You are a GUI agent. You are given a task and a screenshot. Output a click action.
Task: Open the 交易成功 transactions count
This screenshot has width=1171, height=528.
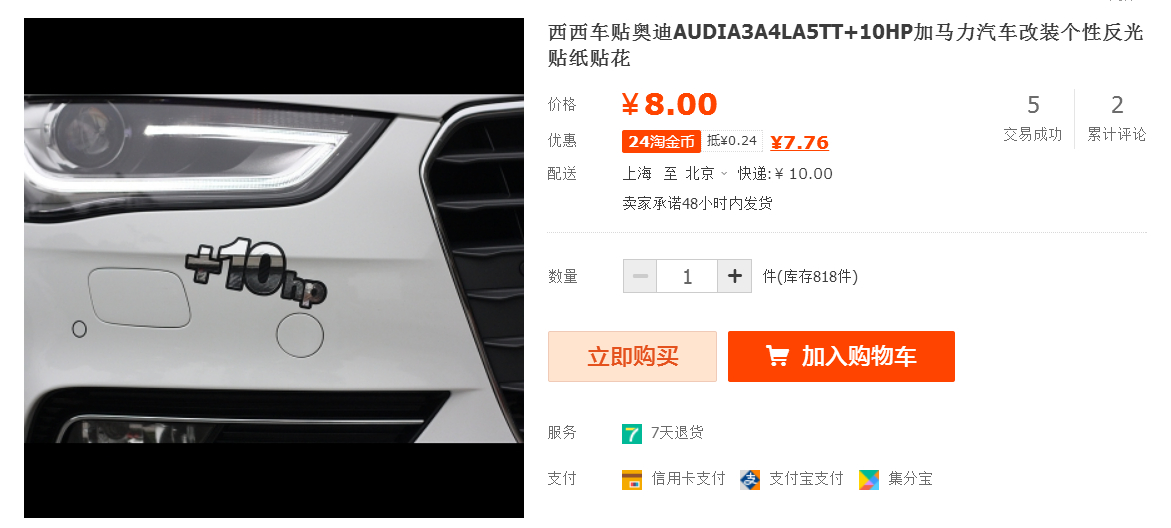click(1033, 118)
